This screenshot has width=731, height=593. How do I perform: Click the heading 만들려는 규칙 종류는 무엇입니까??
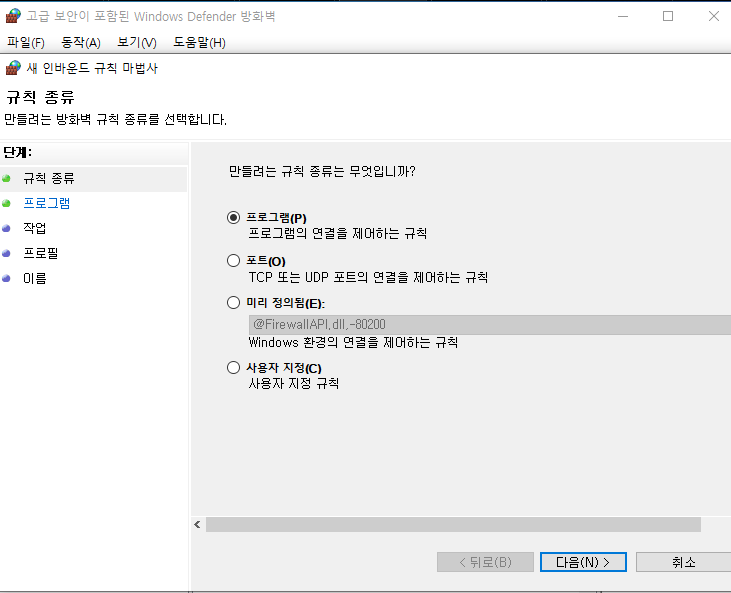coord(322,172)
